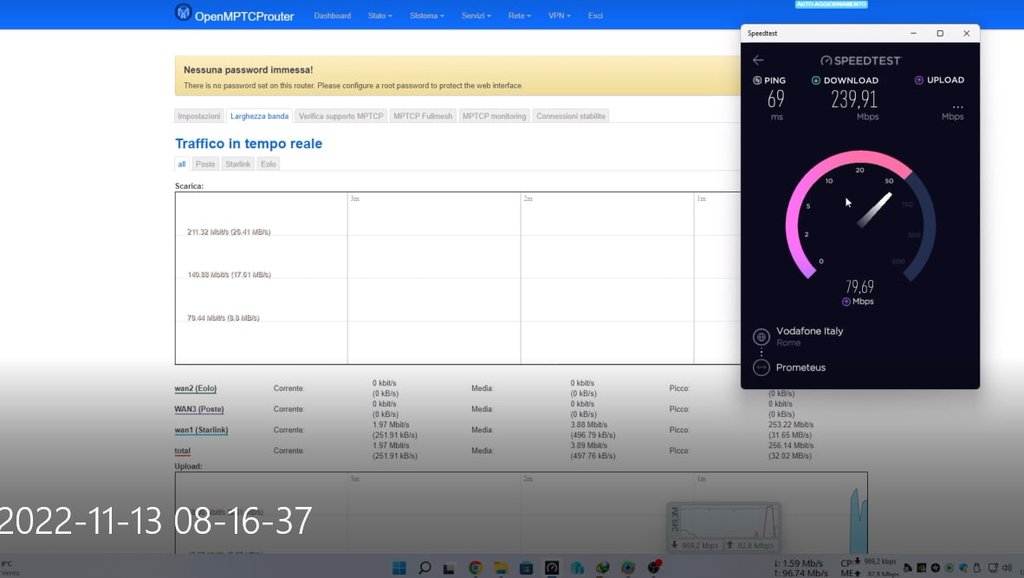The height and width of the screenshot is (578, 1024).
Task: Click the Prometeus server icon
Action: pos(761,367)
